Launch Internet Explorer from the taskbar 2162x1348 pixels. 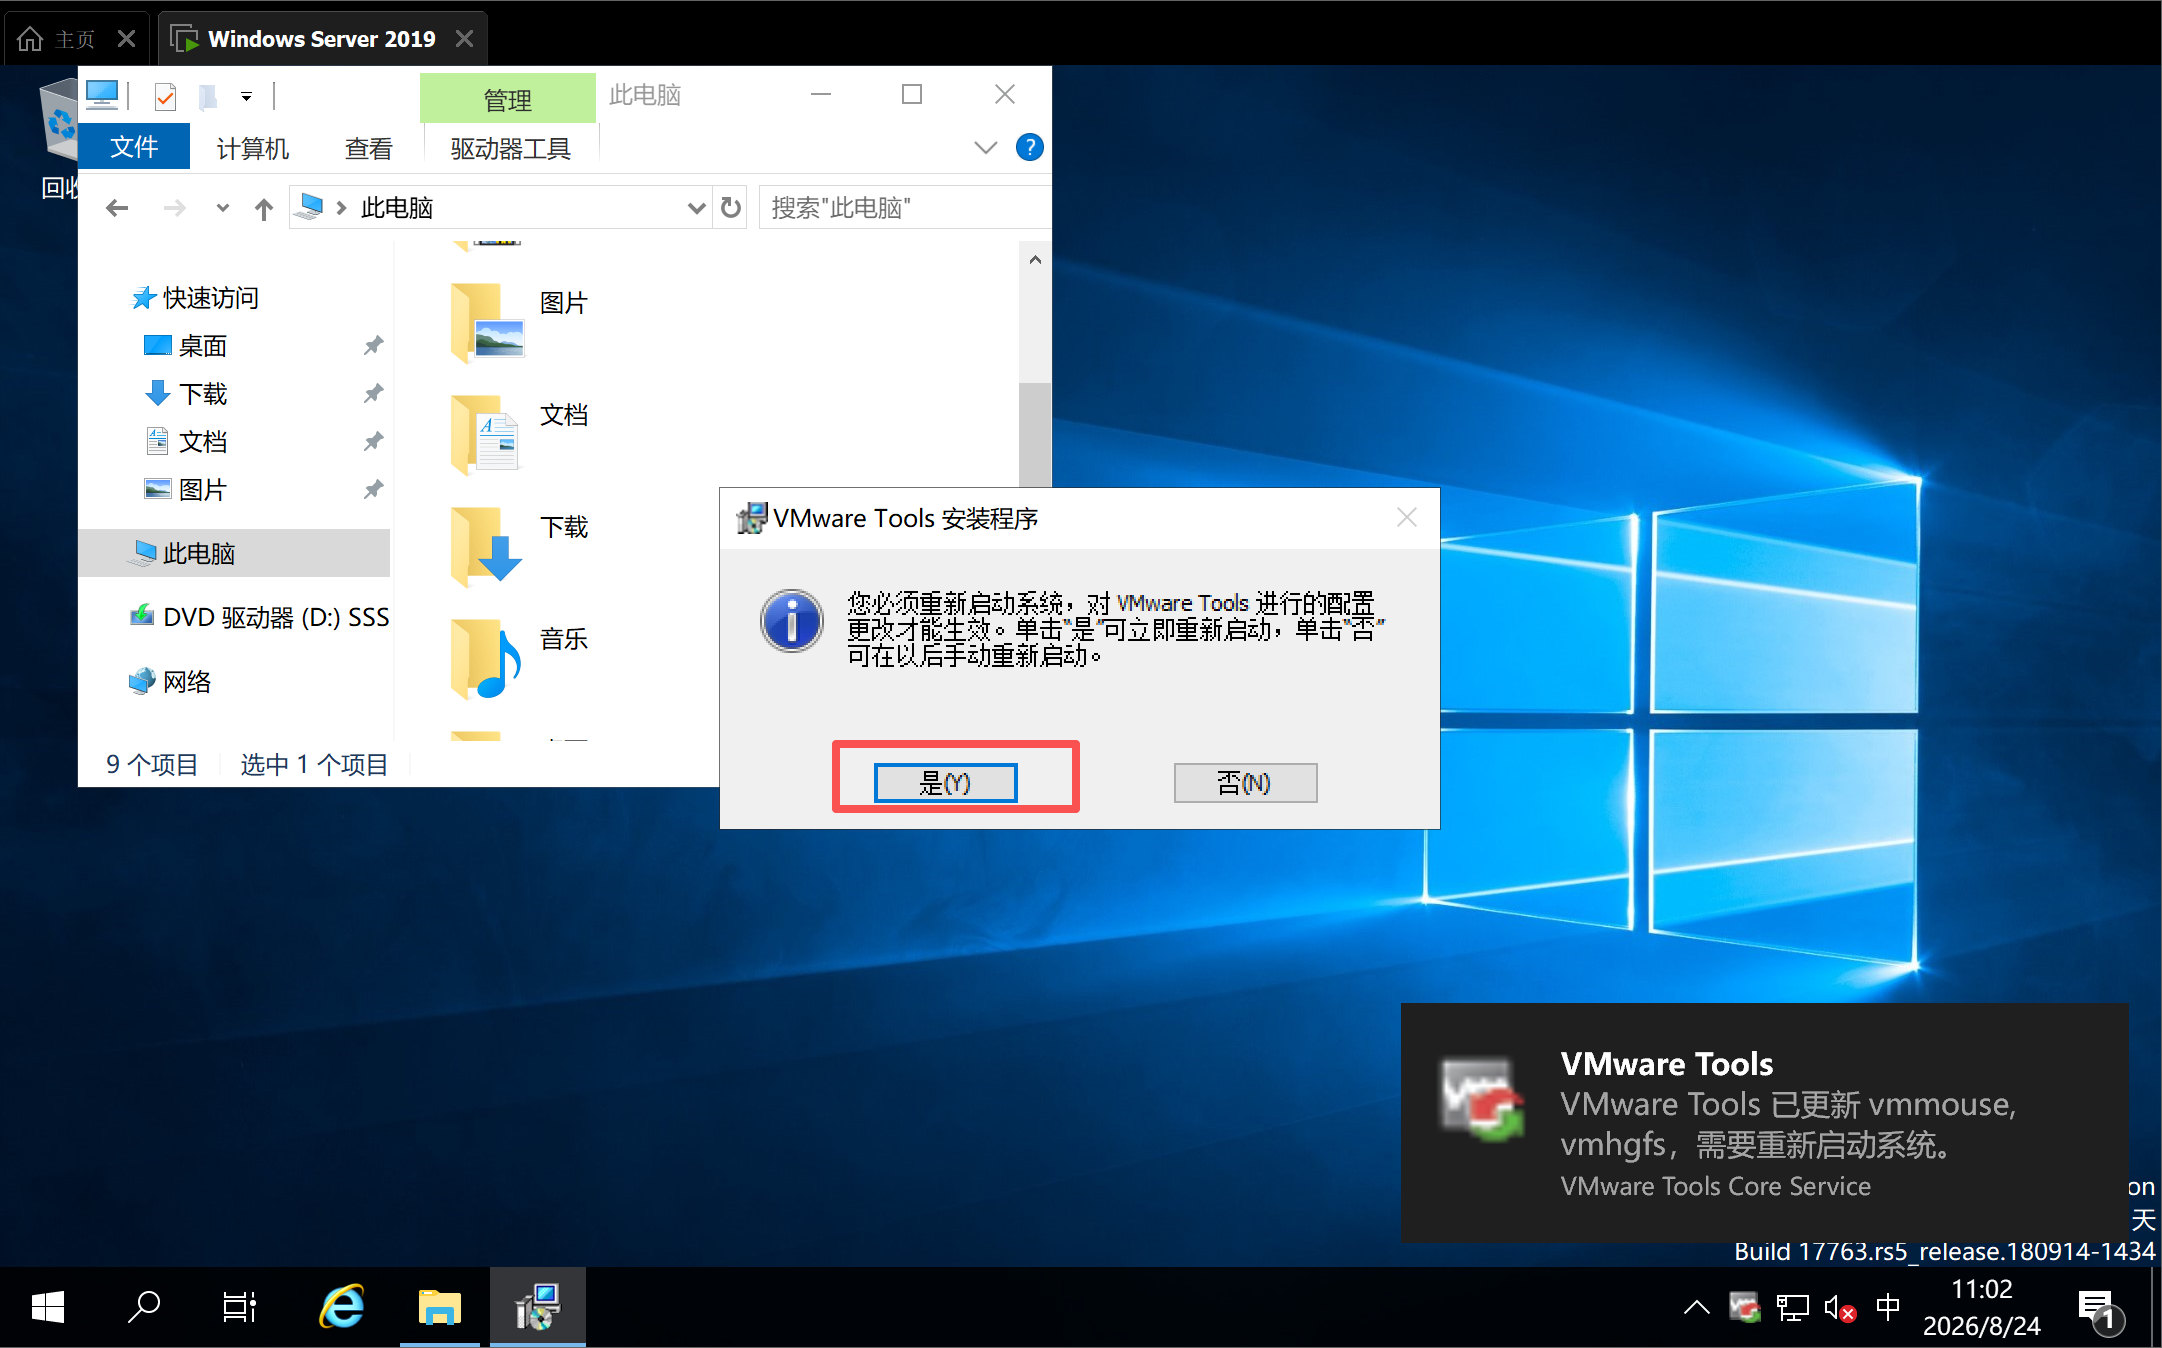(342, 1307)
